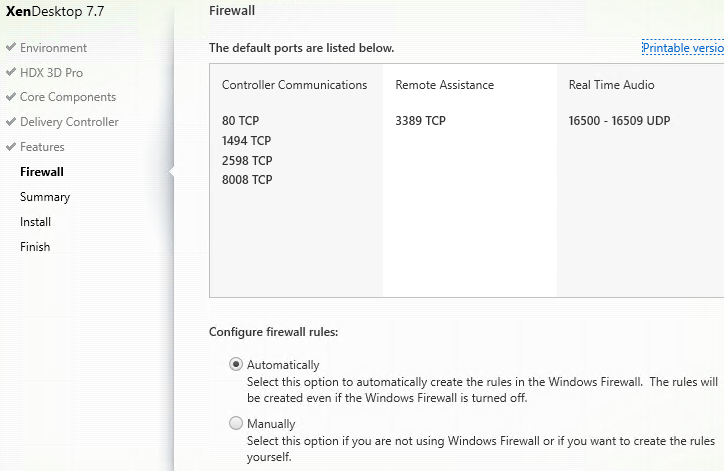Click the Features checkmark icon
This screenshot has height=471, width=724.
pos(11,146)
